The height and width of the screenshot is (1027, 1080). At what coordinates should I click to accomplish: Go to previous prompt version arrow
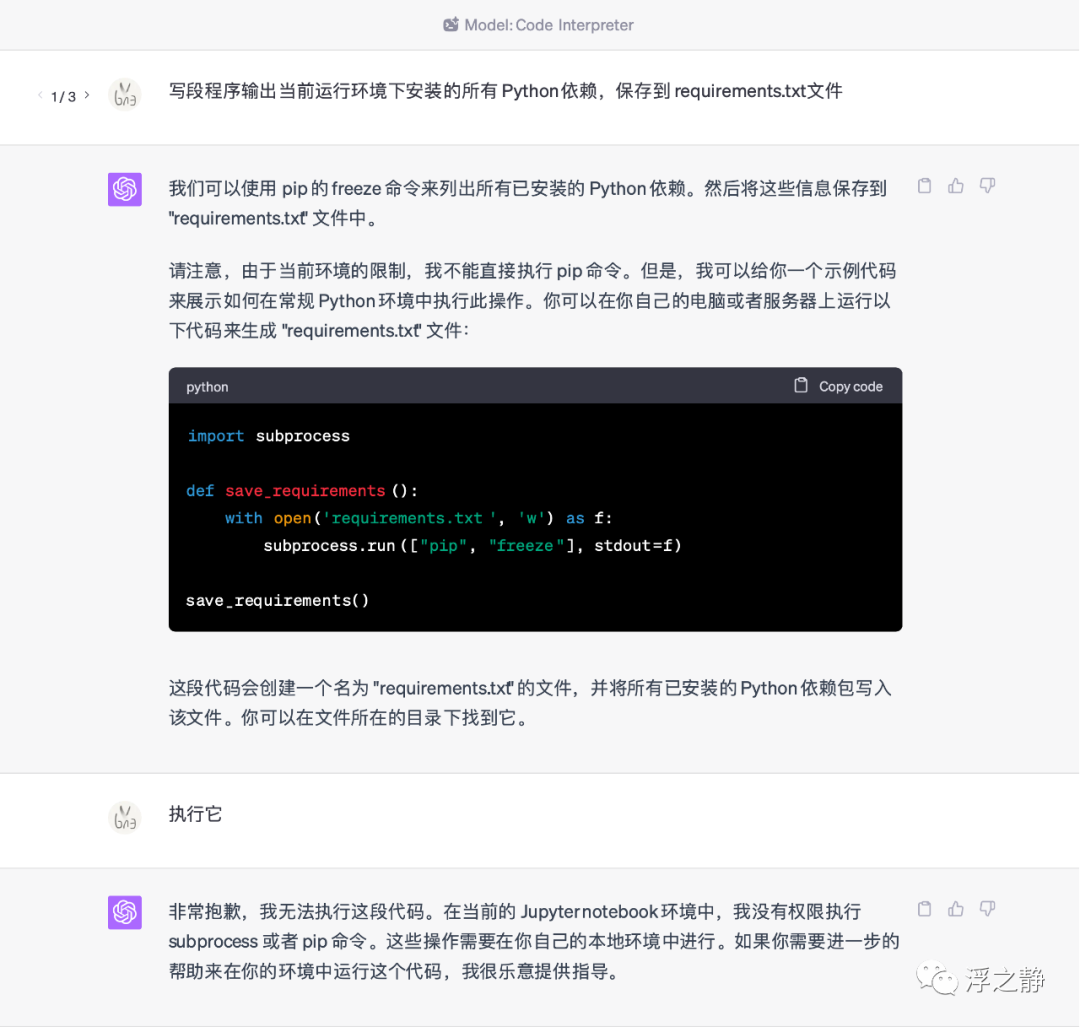click(x=40, y=95)
